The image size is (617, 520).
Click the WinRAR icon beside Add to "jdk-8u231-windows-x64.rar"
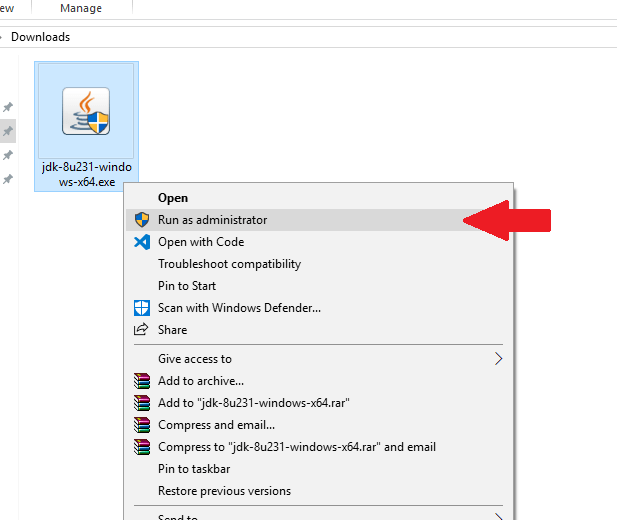[142, 403]
